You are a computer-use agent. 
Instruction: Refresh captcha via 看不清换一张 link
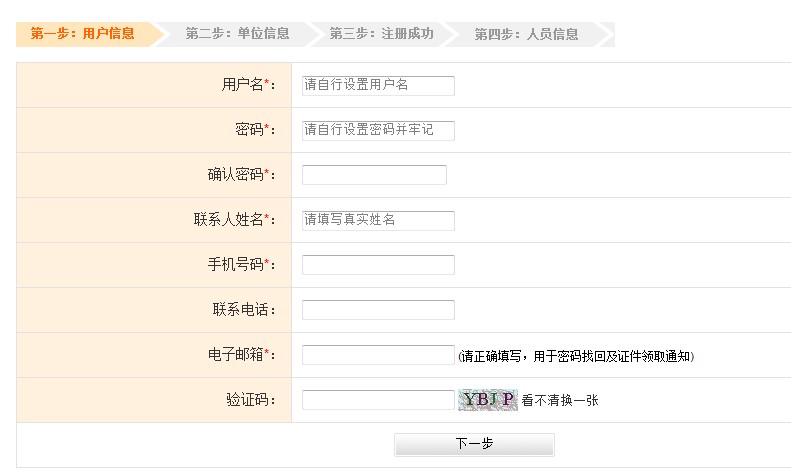[560, 401]
